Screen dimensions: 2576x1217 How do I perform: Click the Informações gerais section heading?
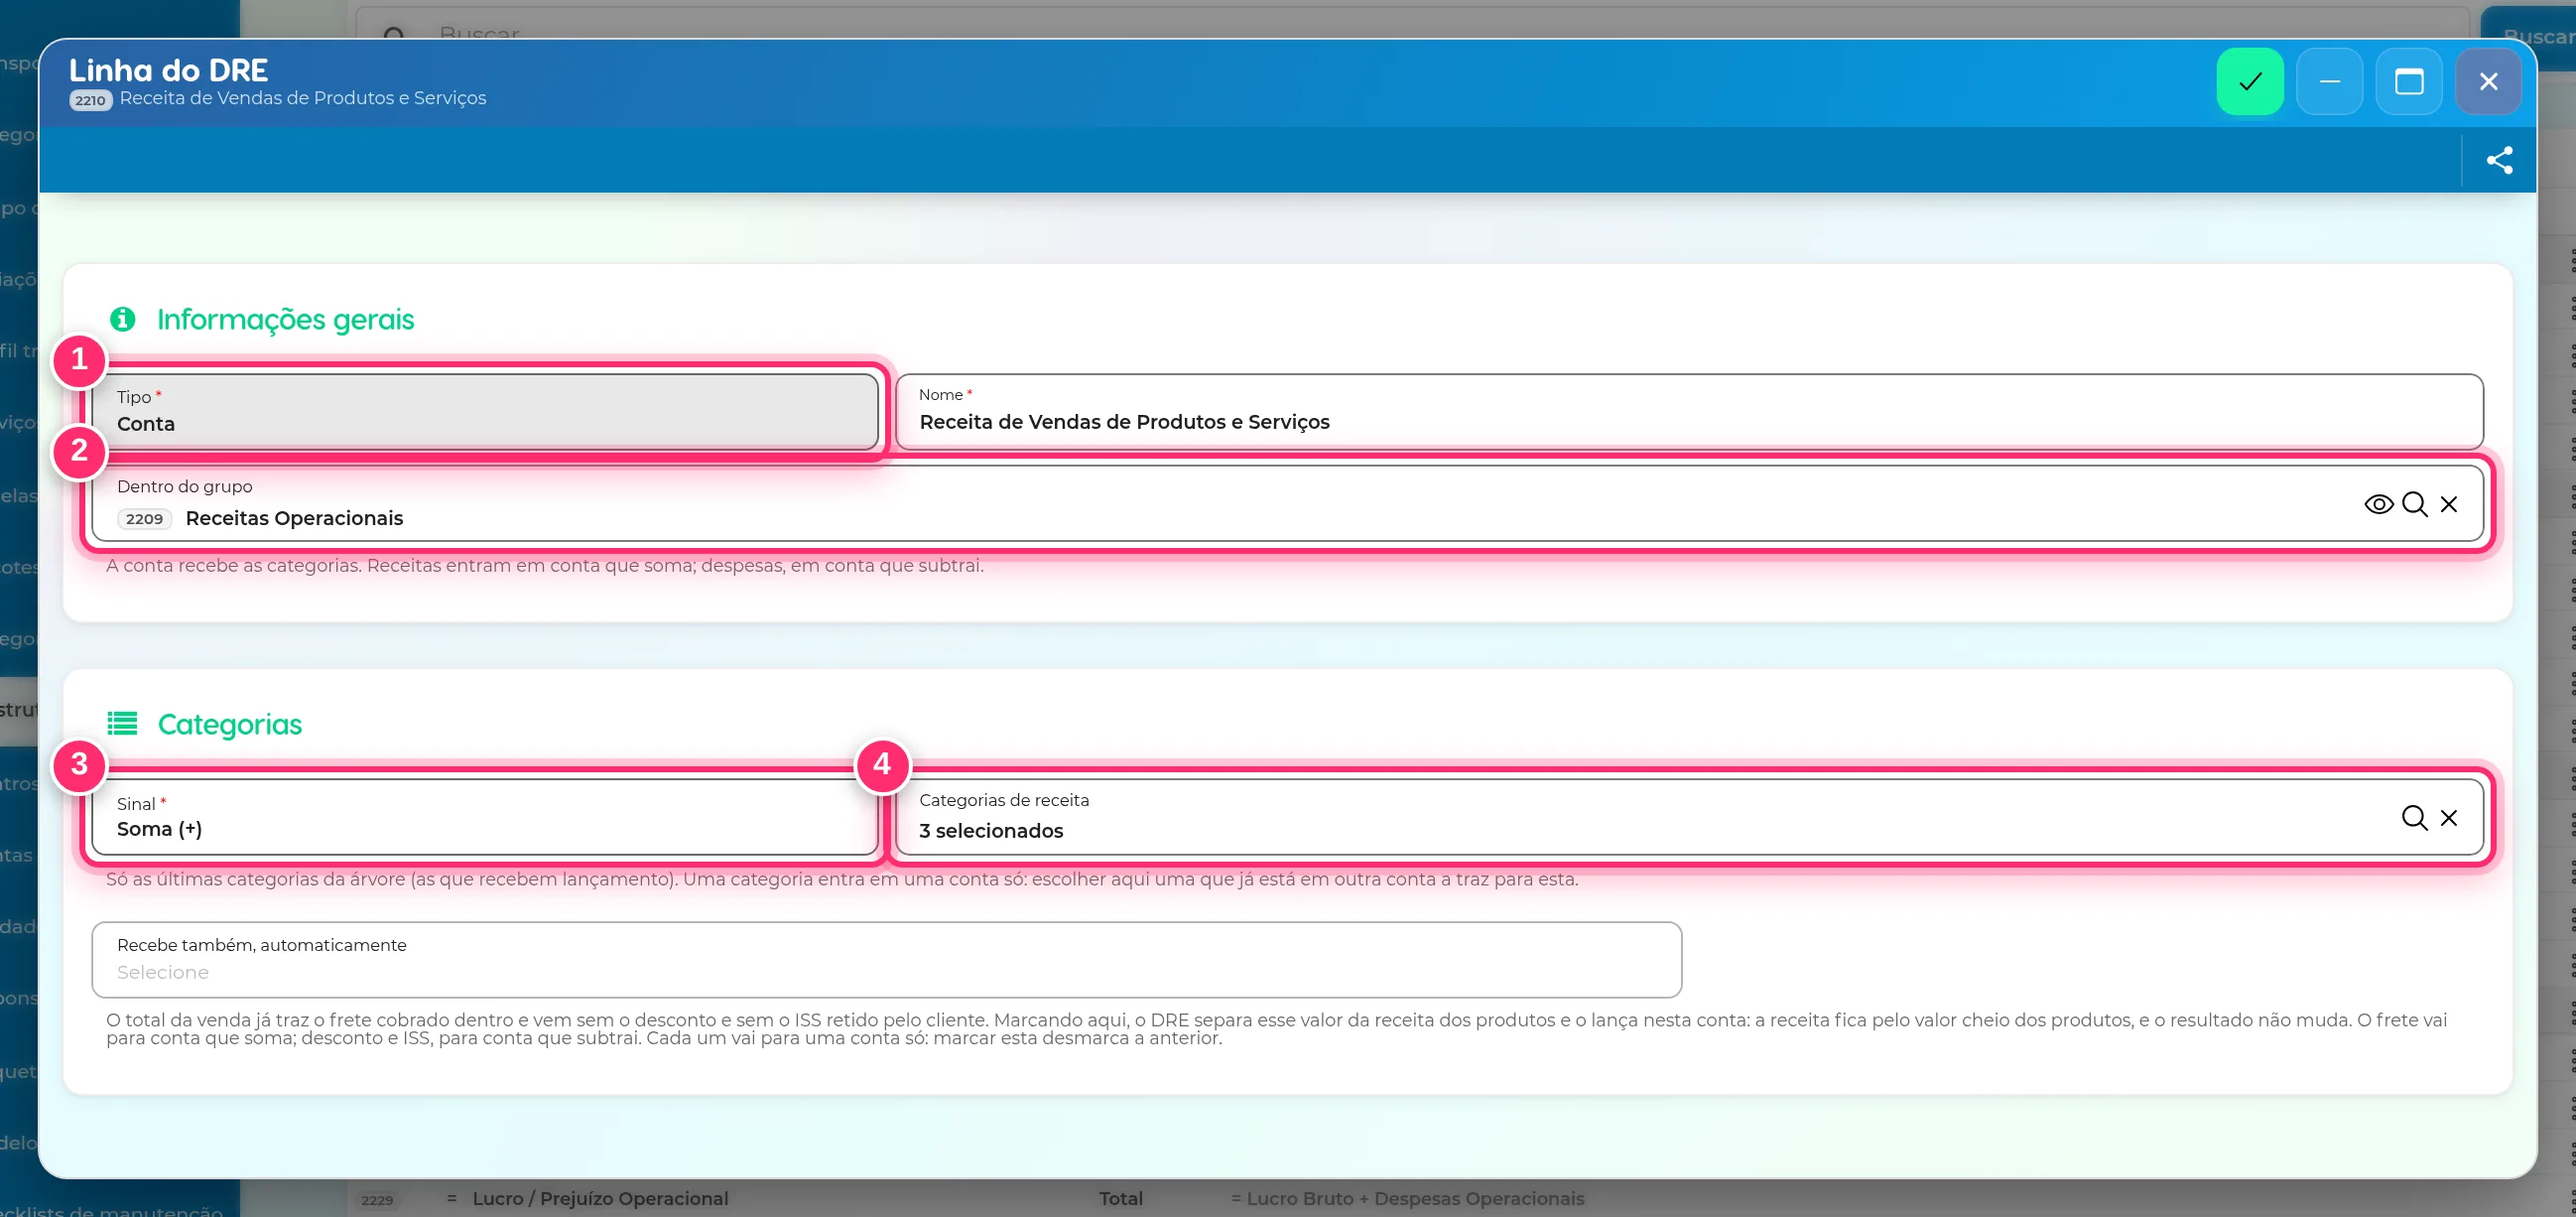point(285,319)
